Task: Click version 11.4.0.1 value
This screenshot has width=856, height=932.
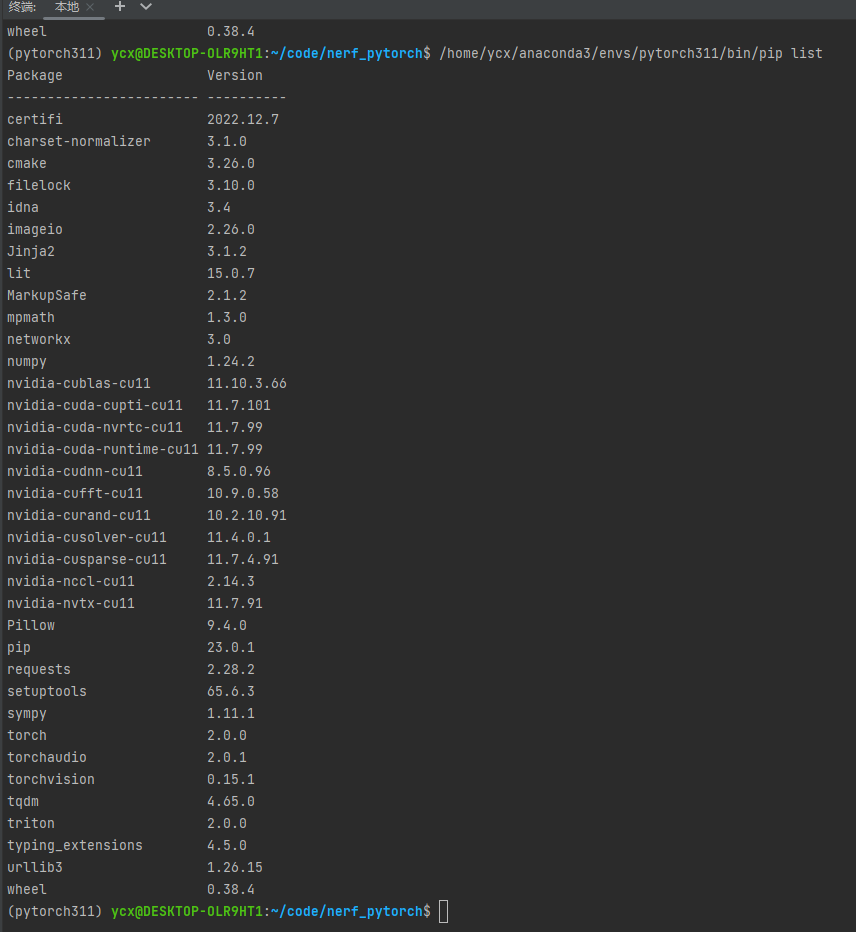Action: point(238,537)
